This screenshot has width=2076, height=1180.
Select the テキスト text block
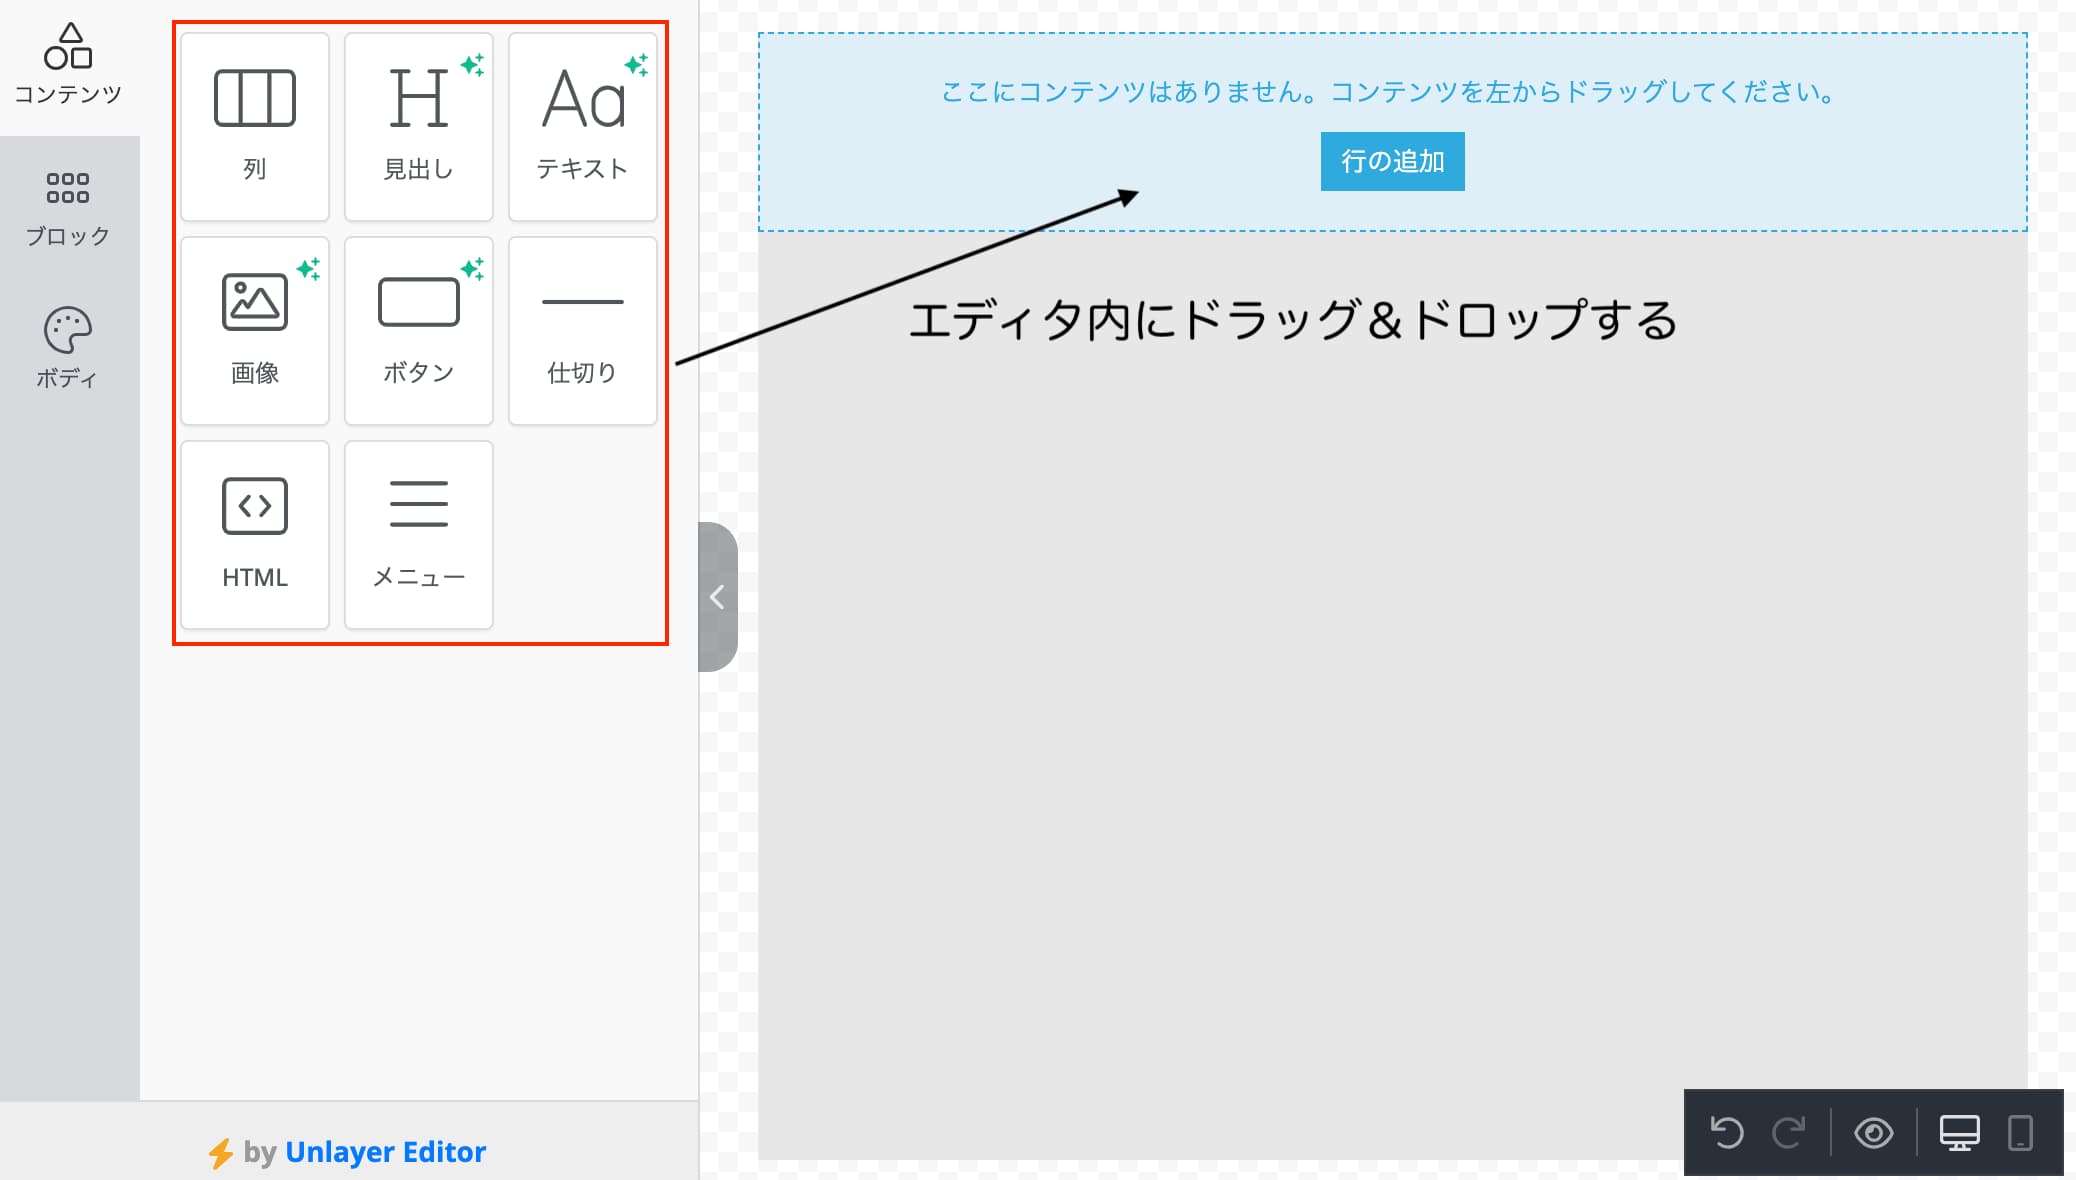[583, 126]
